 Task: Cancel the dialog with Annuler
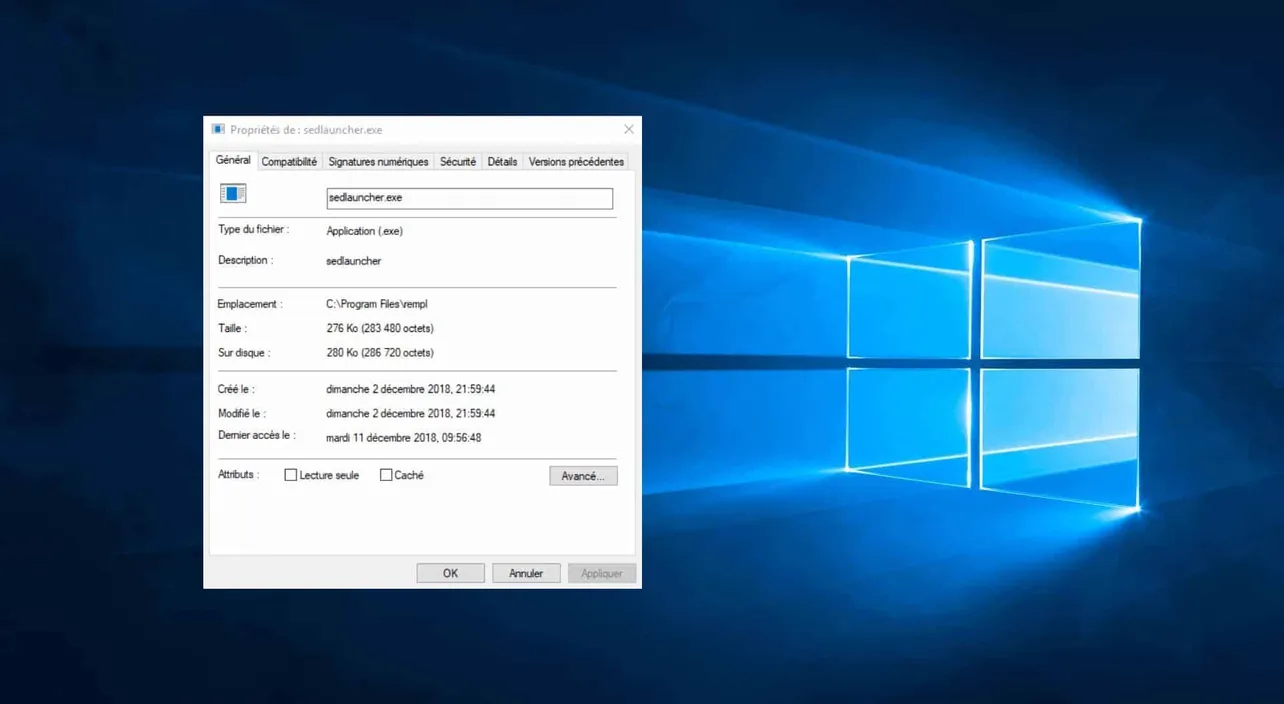(x=526, y=572)
